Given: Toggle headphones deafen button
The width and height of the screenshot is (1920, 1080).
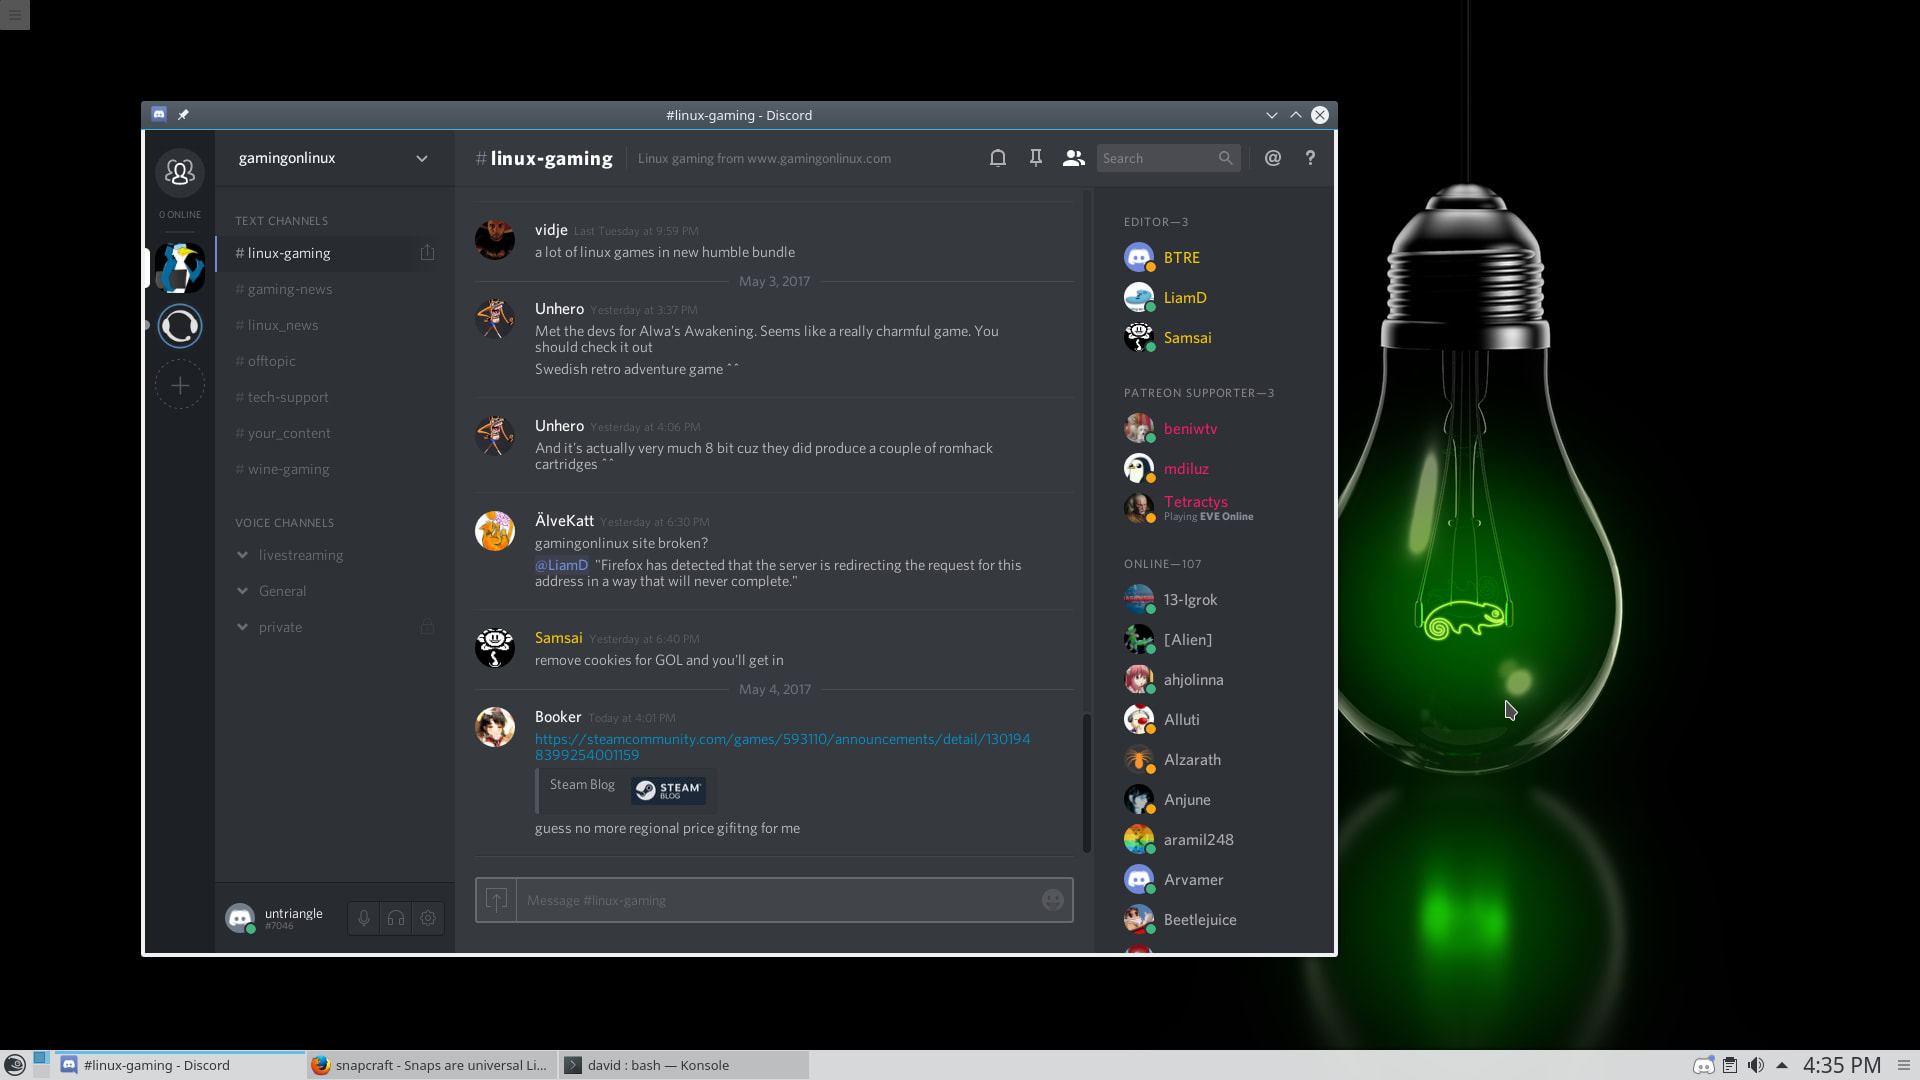Looking at the screenshot, I should pyautogui.click(x=396, y=918).
